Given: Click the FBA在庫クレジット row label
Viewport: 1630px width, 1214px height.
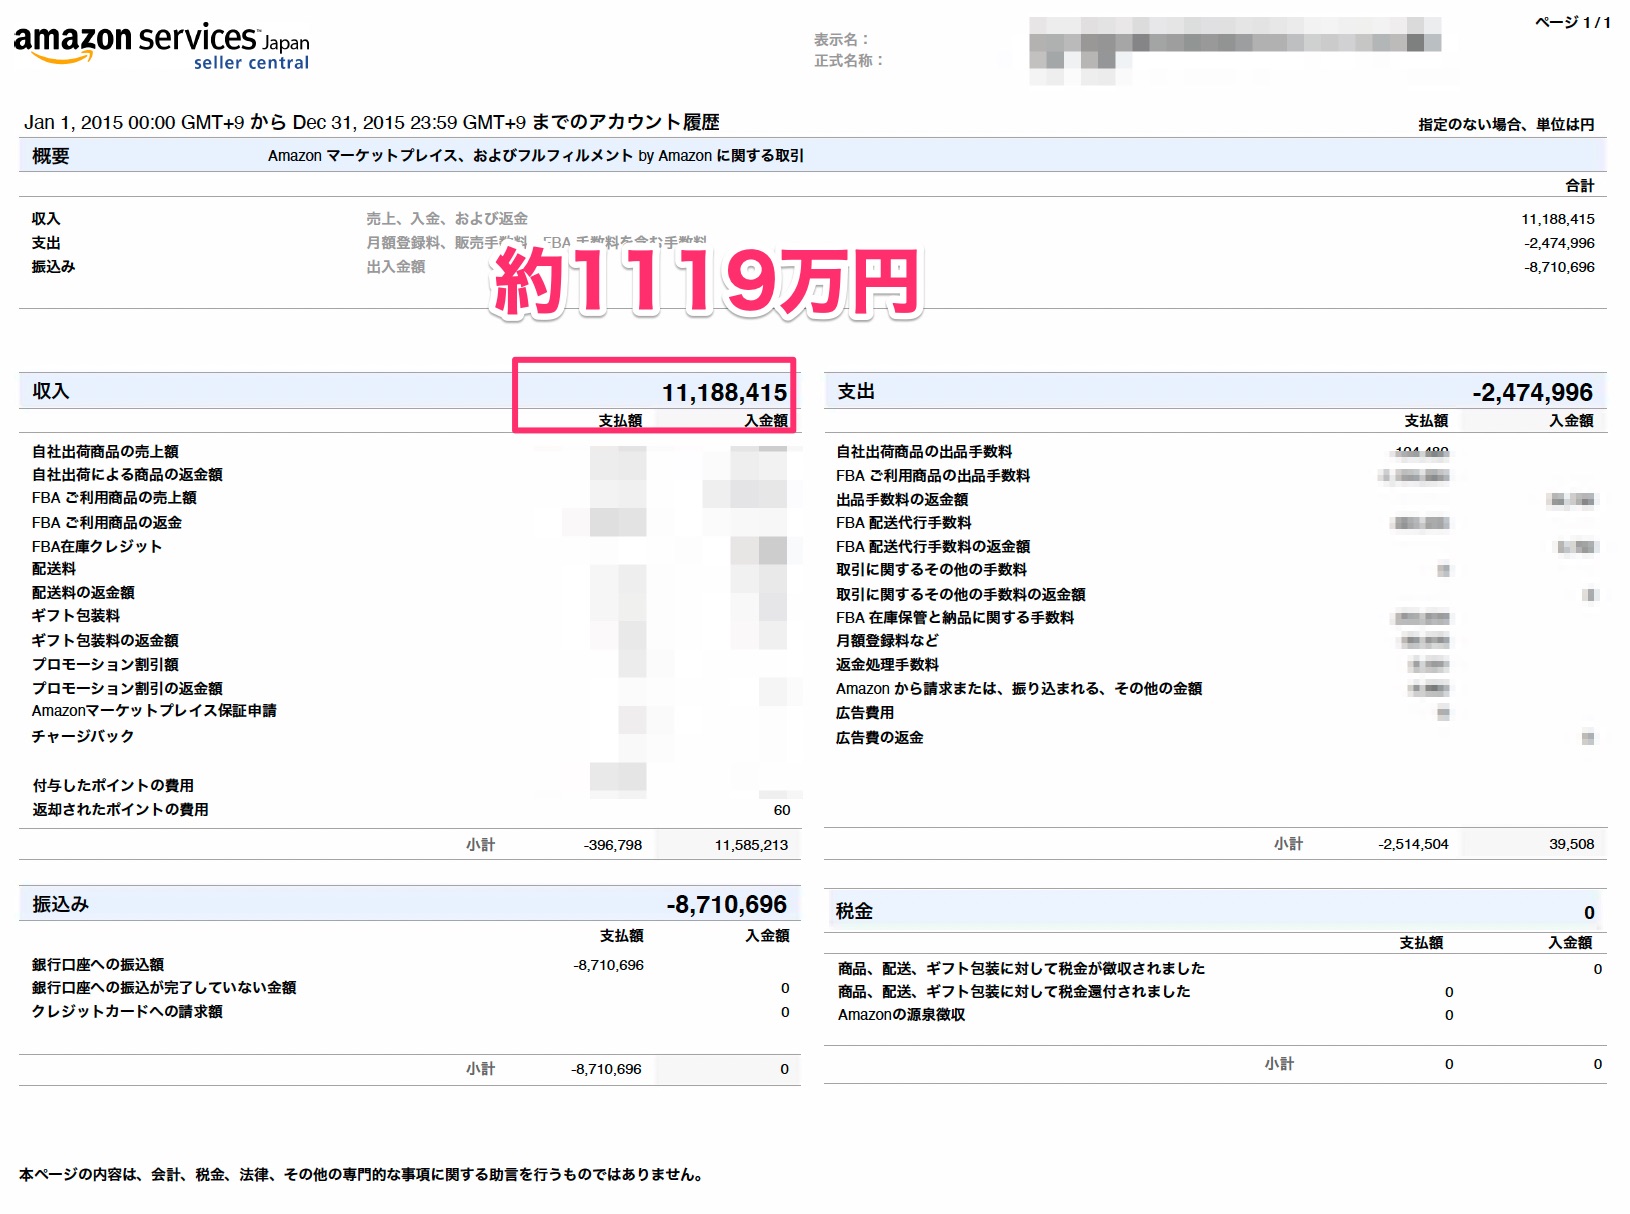Looking at the screenshot, I should tap(96, 546).
